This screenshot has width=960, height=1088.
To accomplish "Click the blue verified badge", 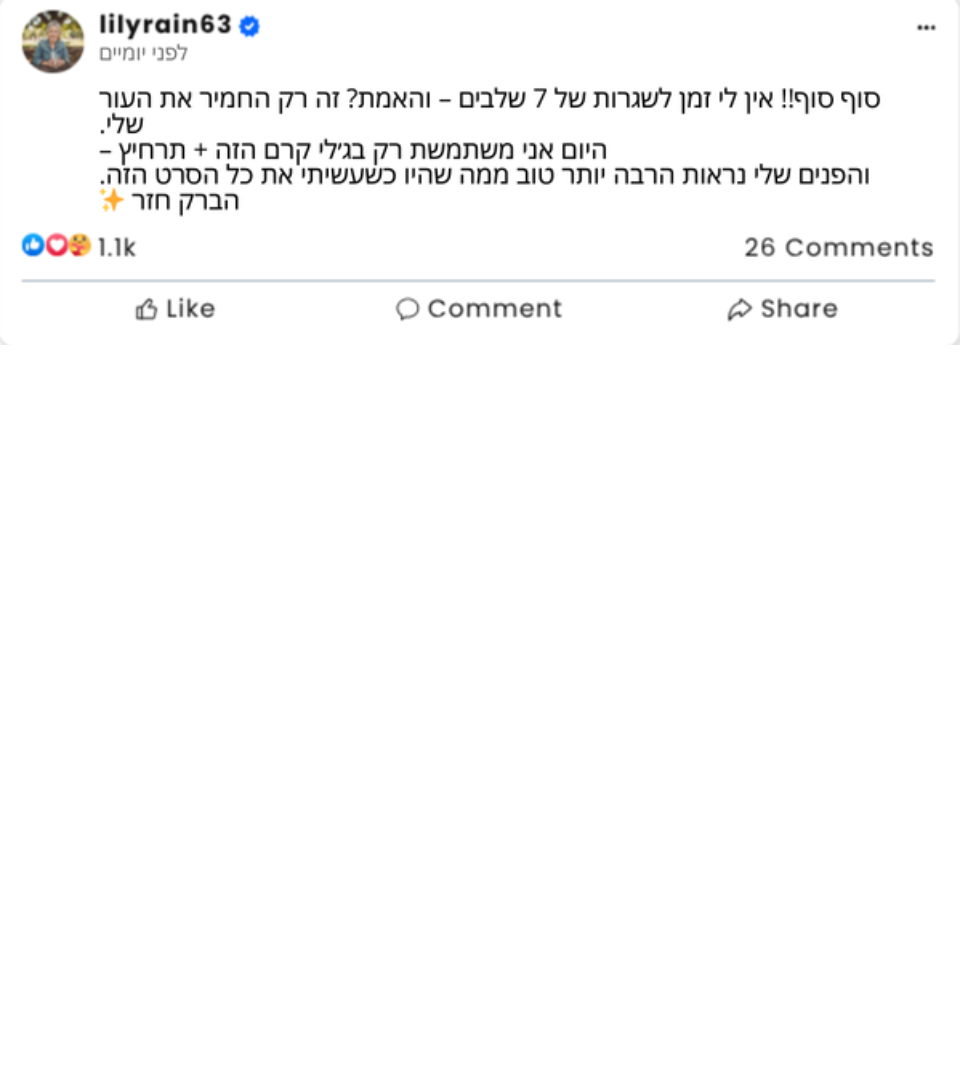I will (250, 27).
